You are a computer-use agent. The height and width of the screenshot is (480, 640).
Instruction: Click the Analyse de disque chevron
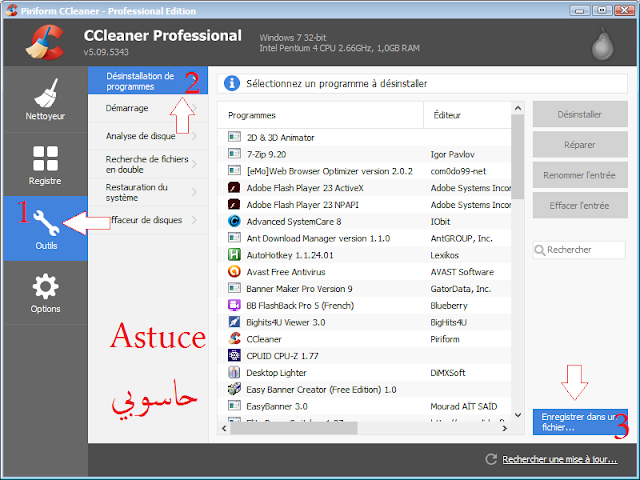pyautogui.click(x=194, y=136)
